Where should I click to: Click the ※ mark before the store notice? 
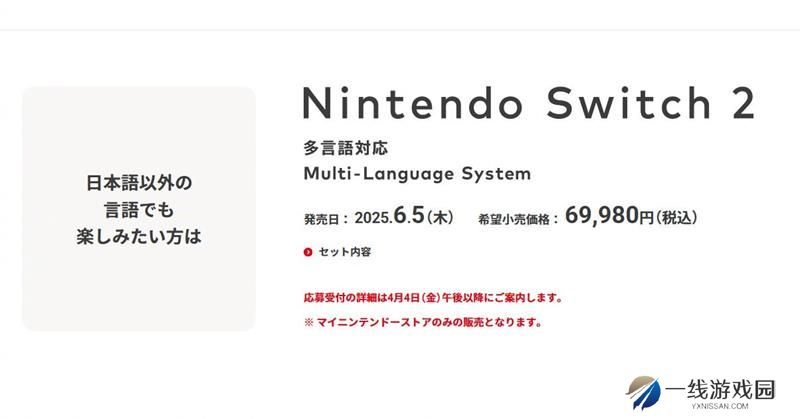308,323
